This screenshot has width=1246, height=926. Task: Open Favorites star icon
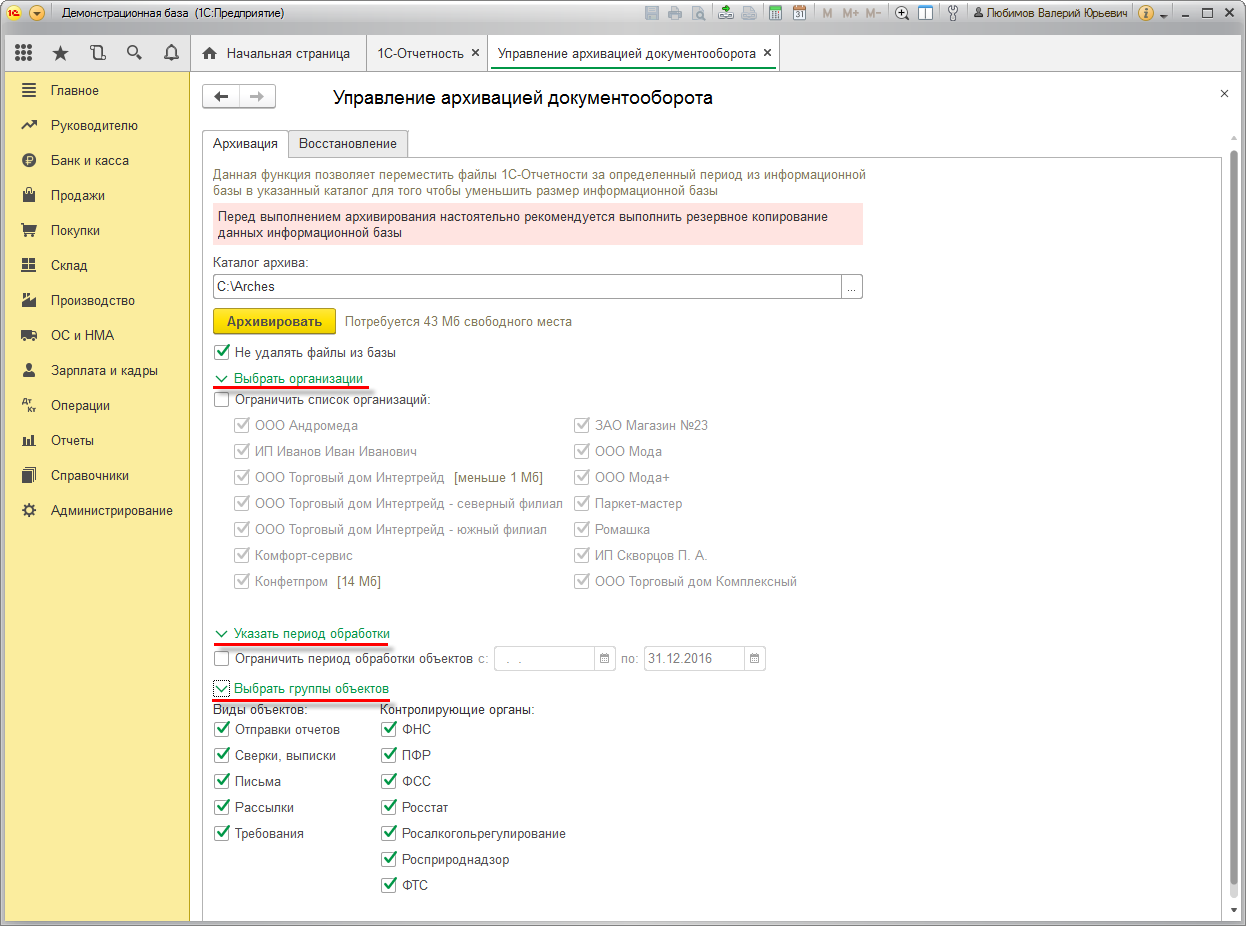60,53
